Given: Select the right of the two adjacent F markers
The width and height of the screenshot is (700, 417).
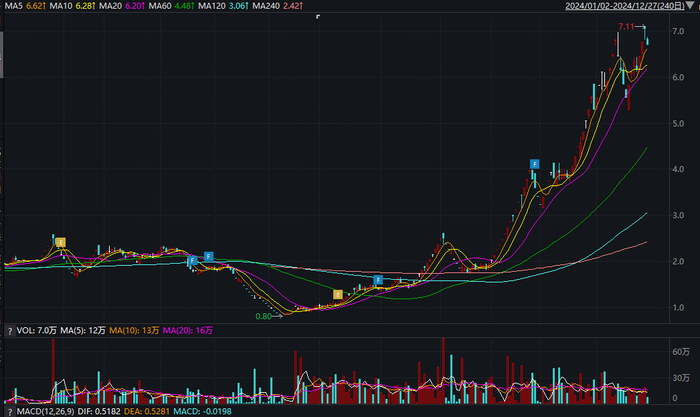Looking at the screenshot, I should coord(208,256).
